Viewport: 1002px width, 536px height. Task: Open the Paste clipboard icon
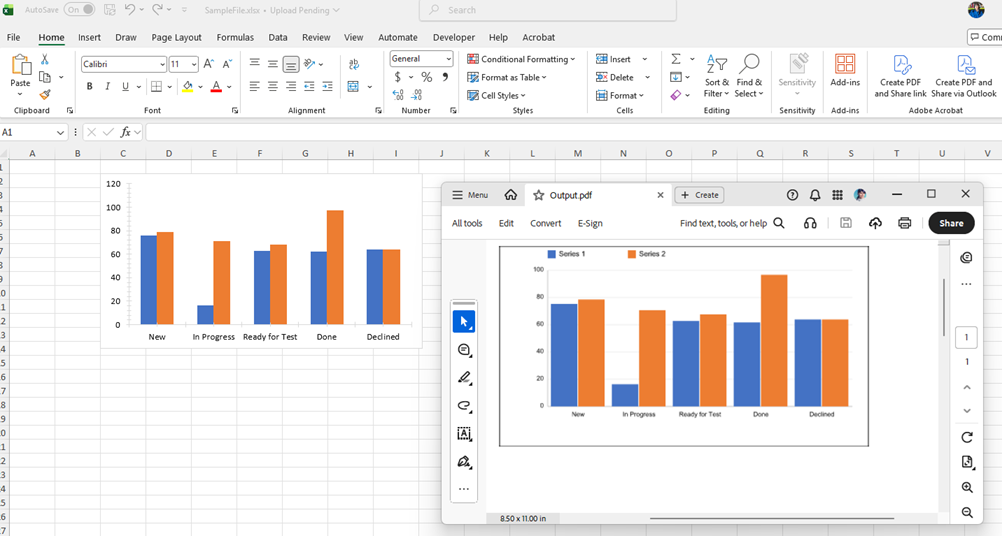point(20,65)
